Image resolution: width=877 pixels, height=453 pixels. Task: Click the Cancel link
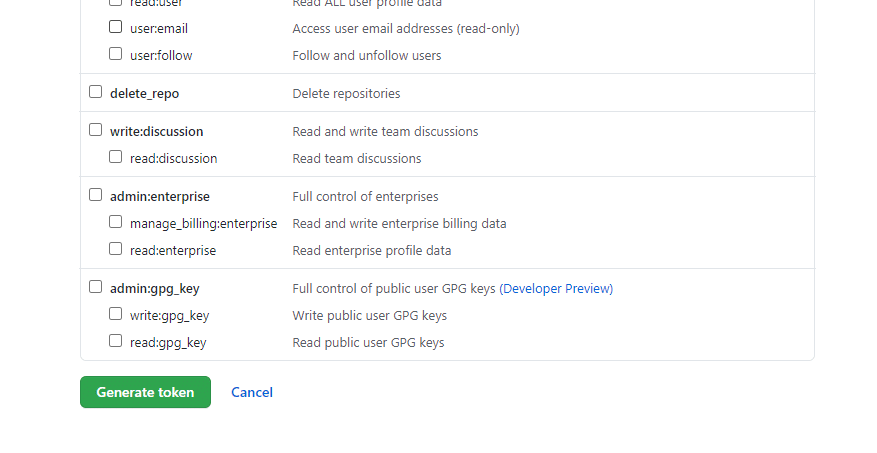click(x=252, y=393)
